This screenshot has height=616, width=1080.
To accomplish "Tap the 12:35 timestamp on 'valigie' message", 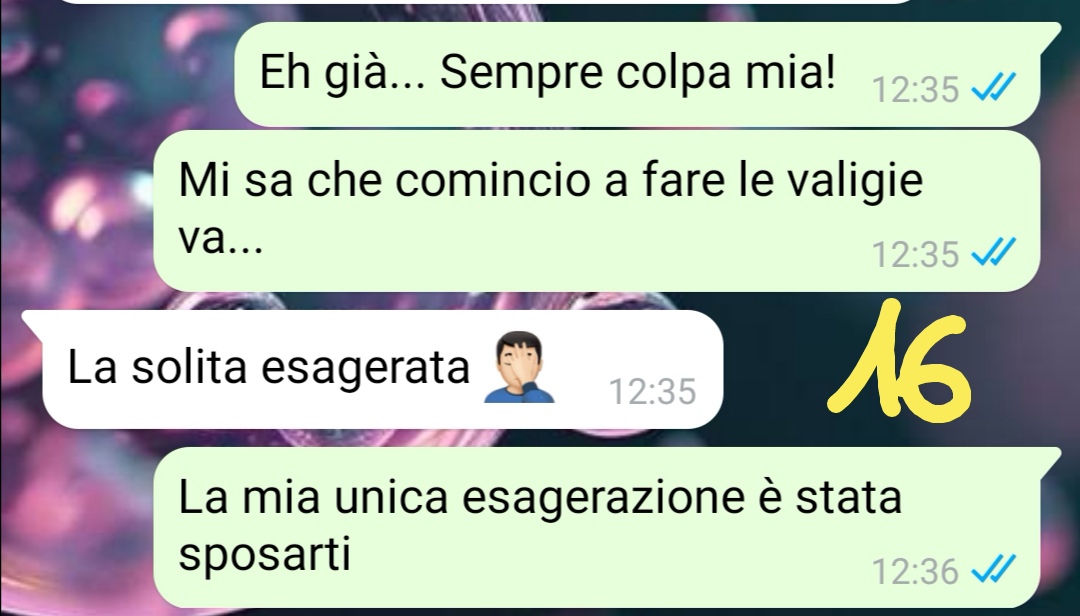I will click(915, 254).
